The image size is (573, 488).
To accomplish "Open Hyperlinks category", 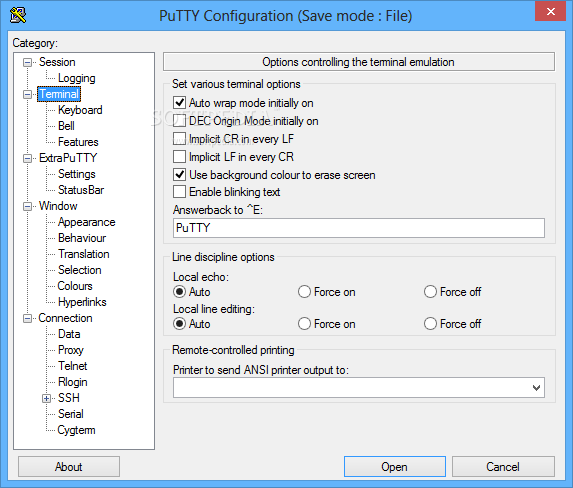I will coord(82,302).
